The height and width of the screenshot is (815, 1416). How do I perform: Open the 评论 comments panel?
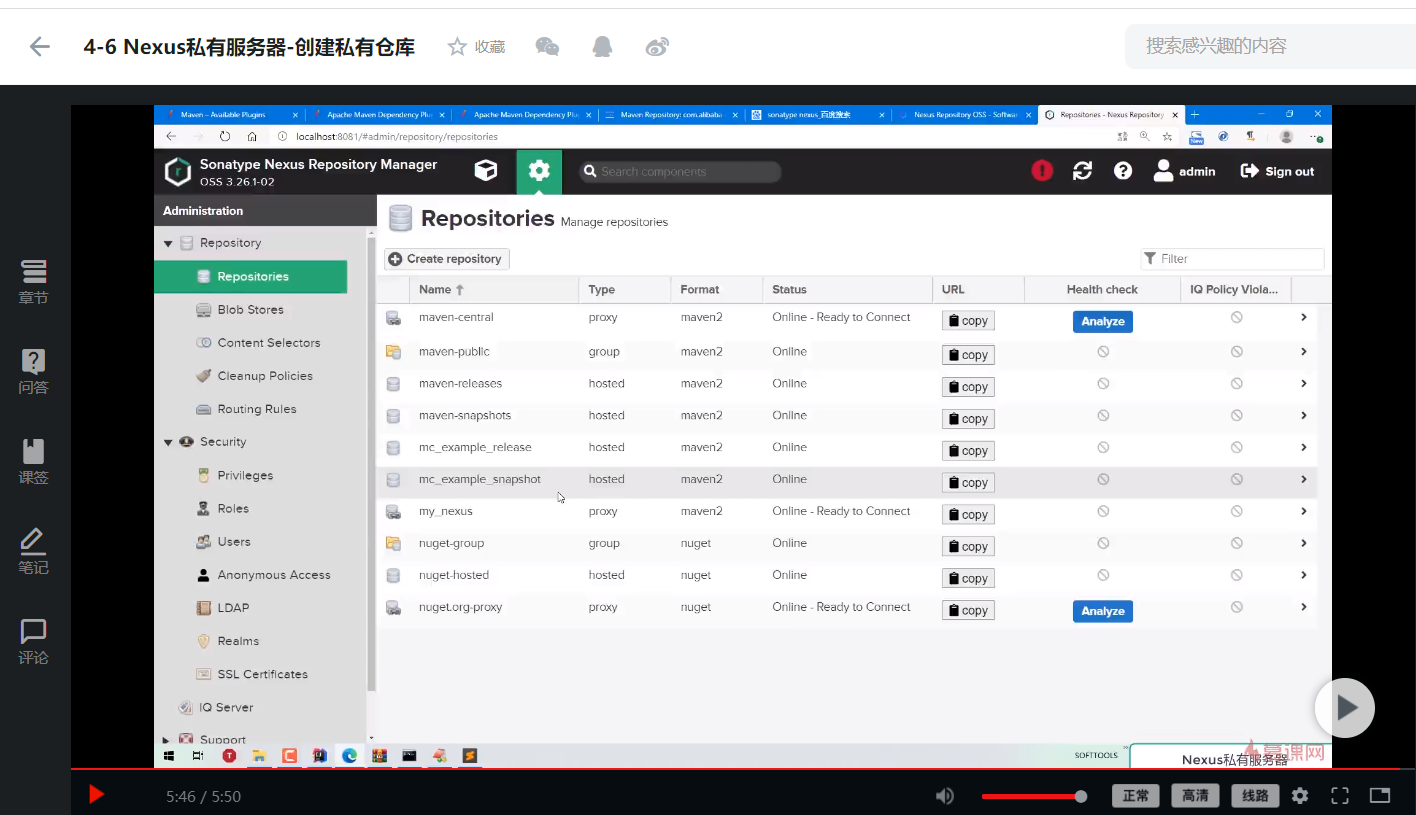pyautogui.click(x=33, y=642)
